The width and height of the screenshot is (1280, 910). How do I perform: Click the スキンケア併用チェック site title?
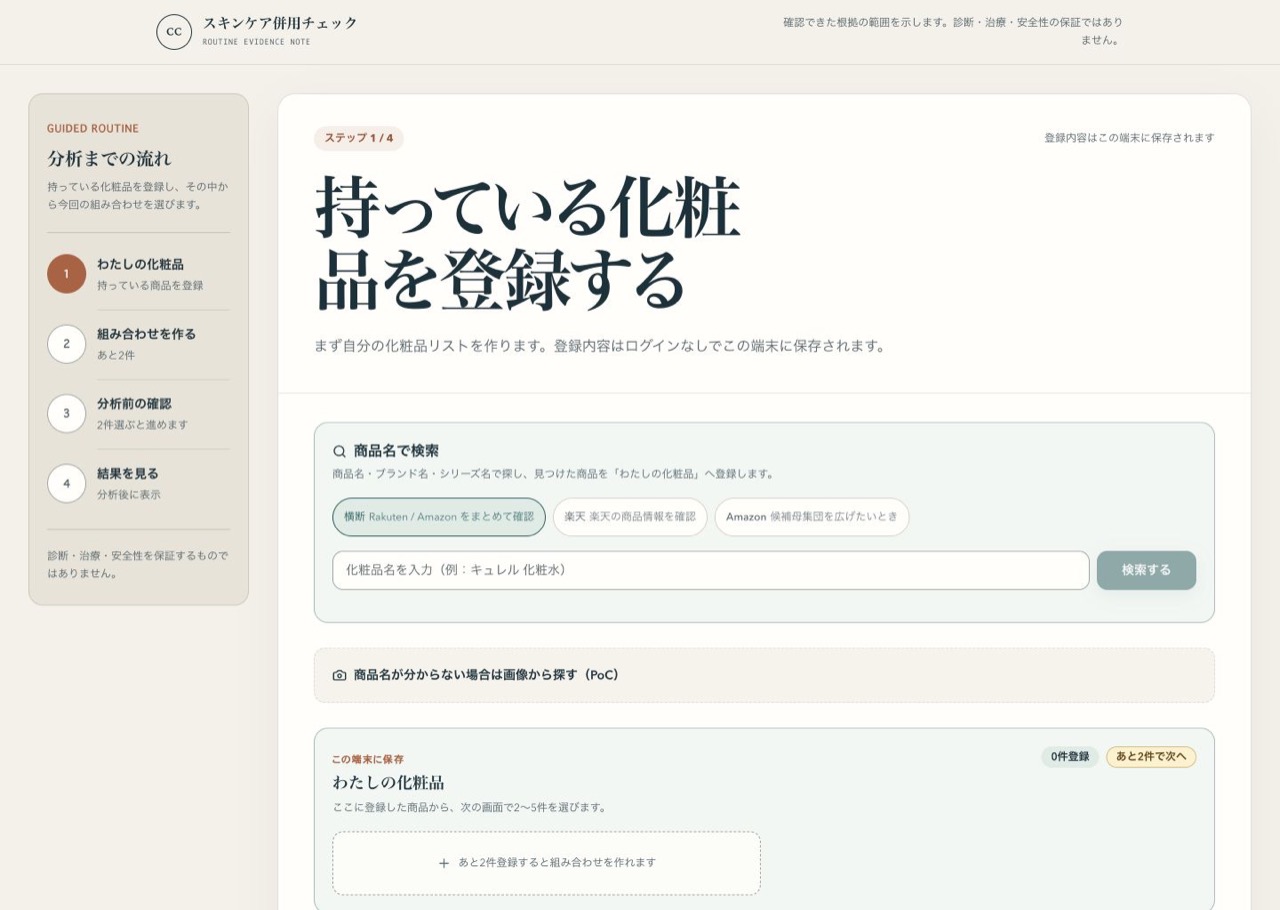280,23
